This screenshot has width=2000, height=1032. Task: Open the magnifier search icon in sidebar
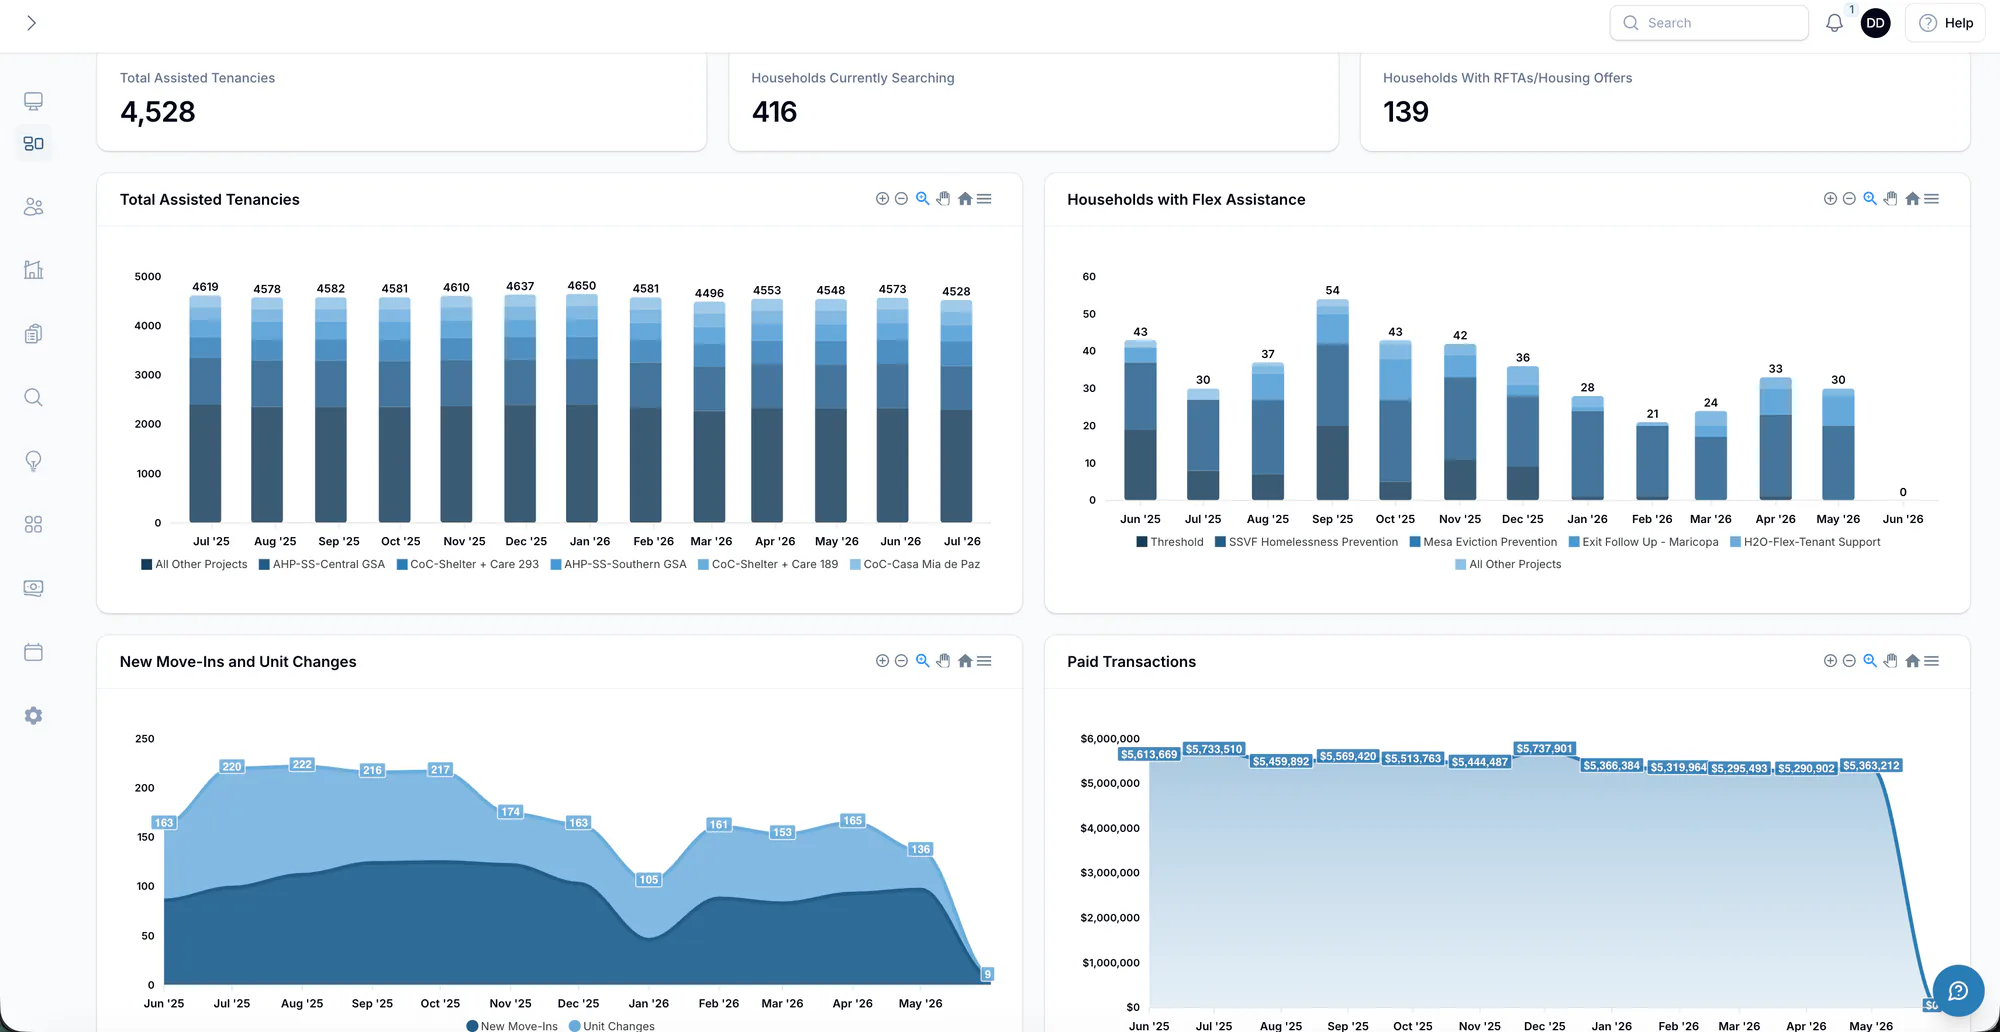point(33,398)
